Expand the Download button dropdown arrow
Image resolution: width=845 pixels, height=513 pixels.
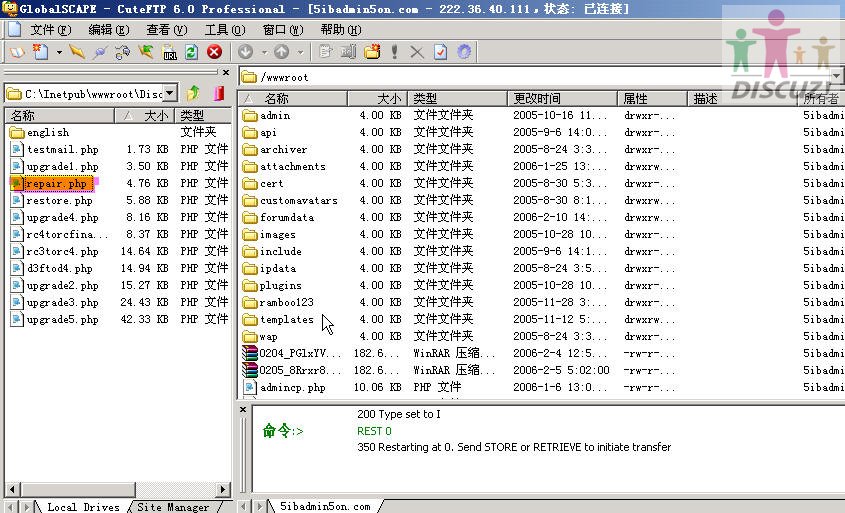[264, 52]
